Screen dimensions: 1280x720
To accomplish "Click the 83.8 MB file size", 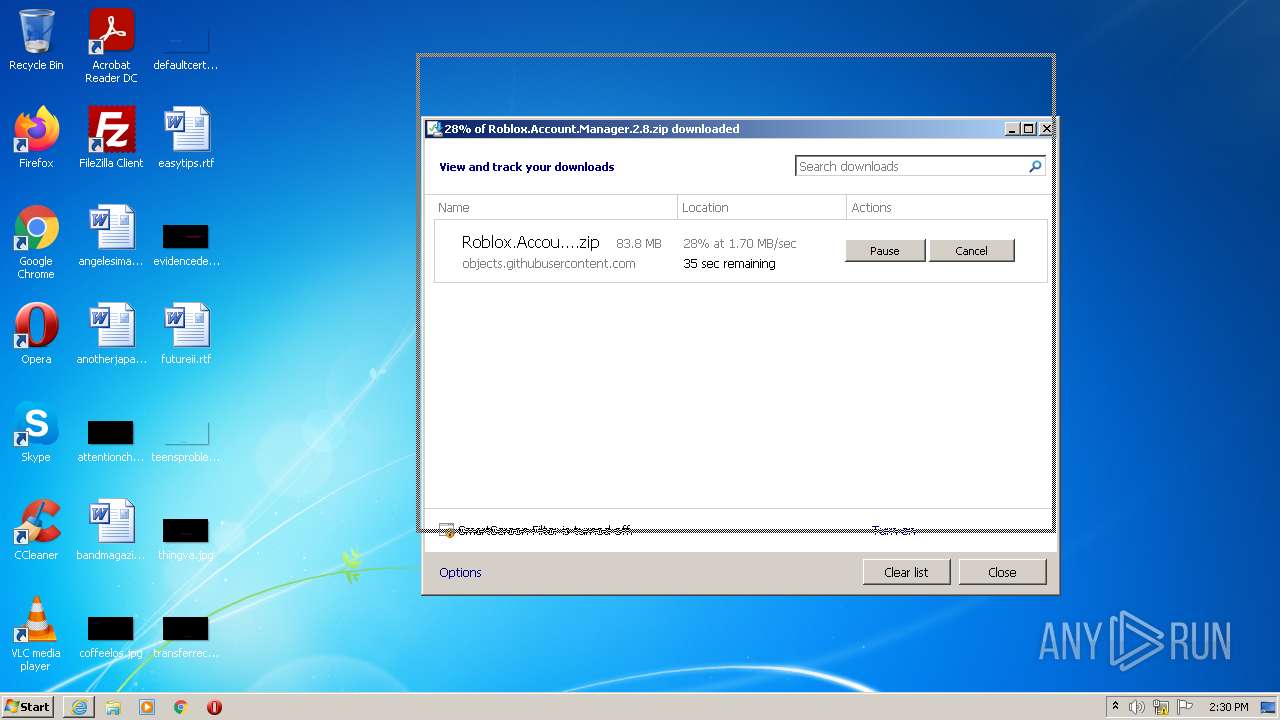I will 639,244.
